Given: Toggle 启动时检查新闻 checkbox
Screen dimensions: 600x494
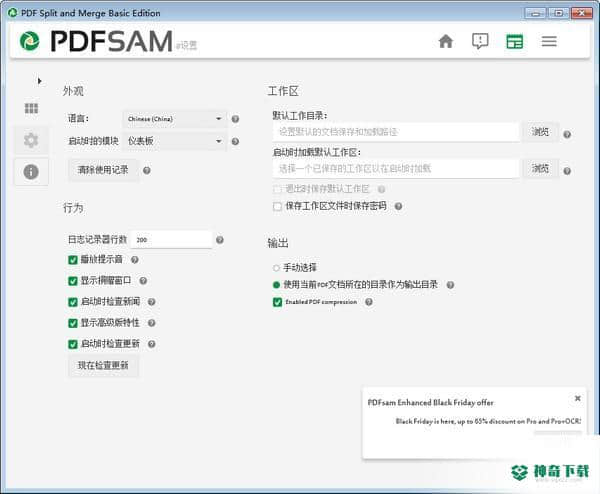Looking at the screenshot, I should pyautogui.click(x=73, y=302).
